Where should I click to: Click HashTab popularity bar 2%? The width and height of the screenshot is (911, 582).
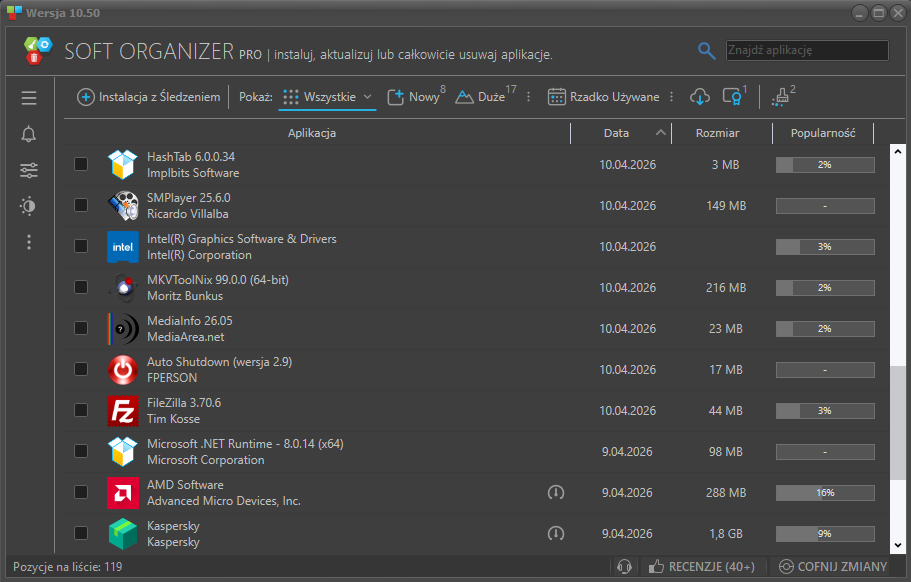pos(825,165)
